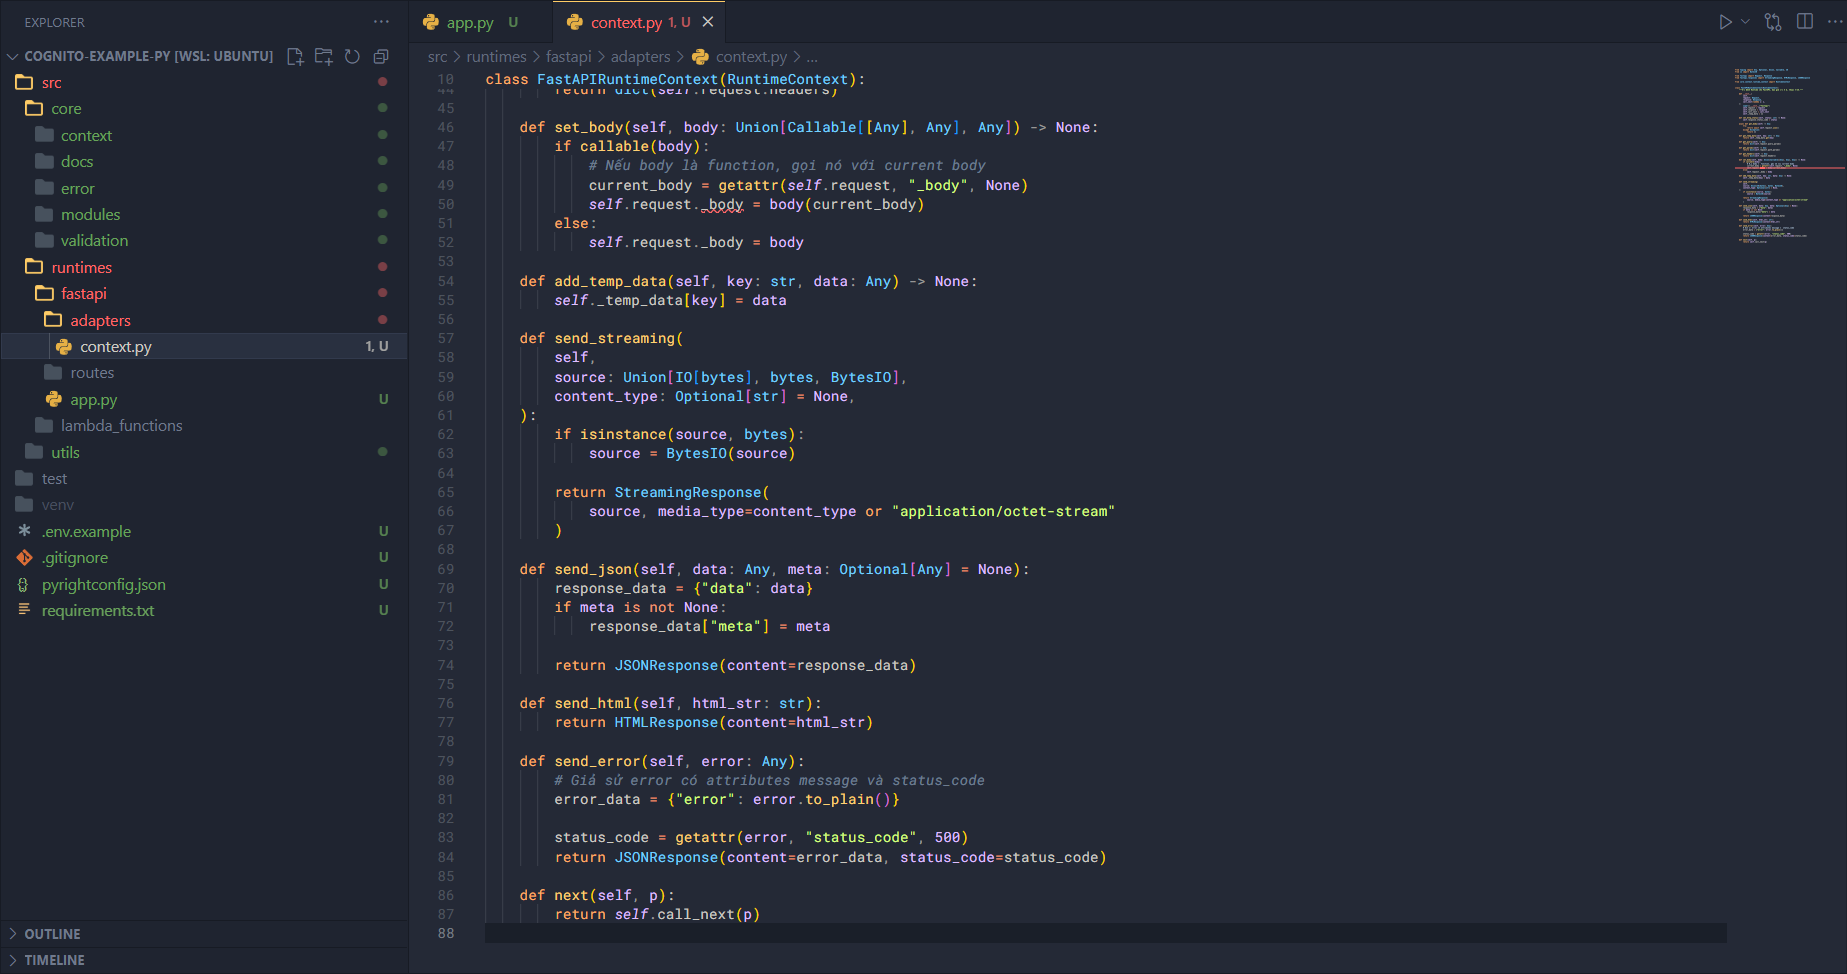Screen dimensions: 1847x974
Task: Open run options dropdown arrow
Action: pos(1746,22)
